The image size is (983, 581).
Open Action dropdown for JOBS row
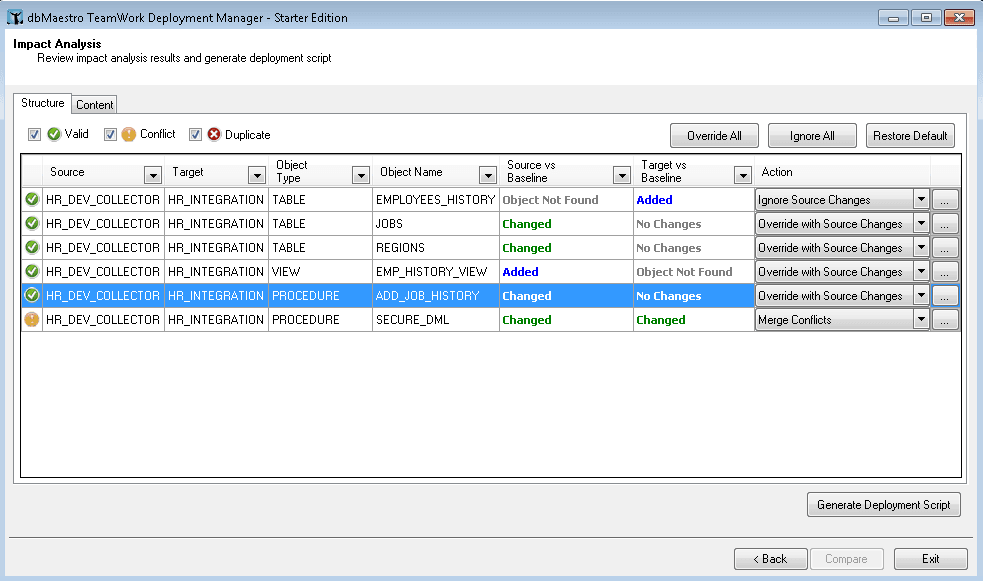pos(921,224)
